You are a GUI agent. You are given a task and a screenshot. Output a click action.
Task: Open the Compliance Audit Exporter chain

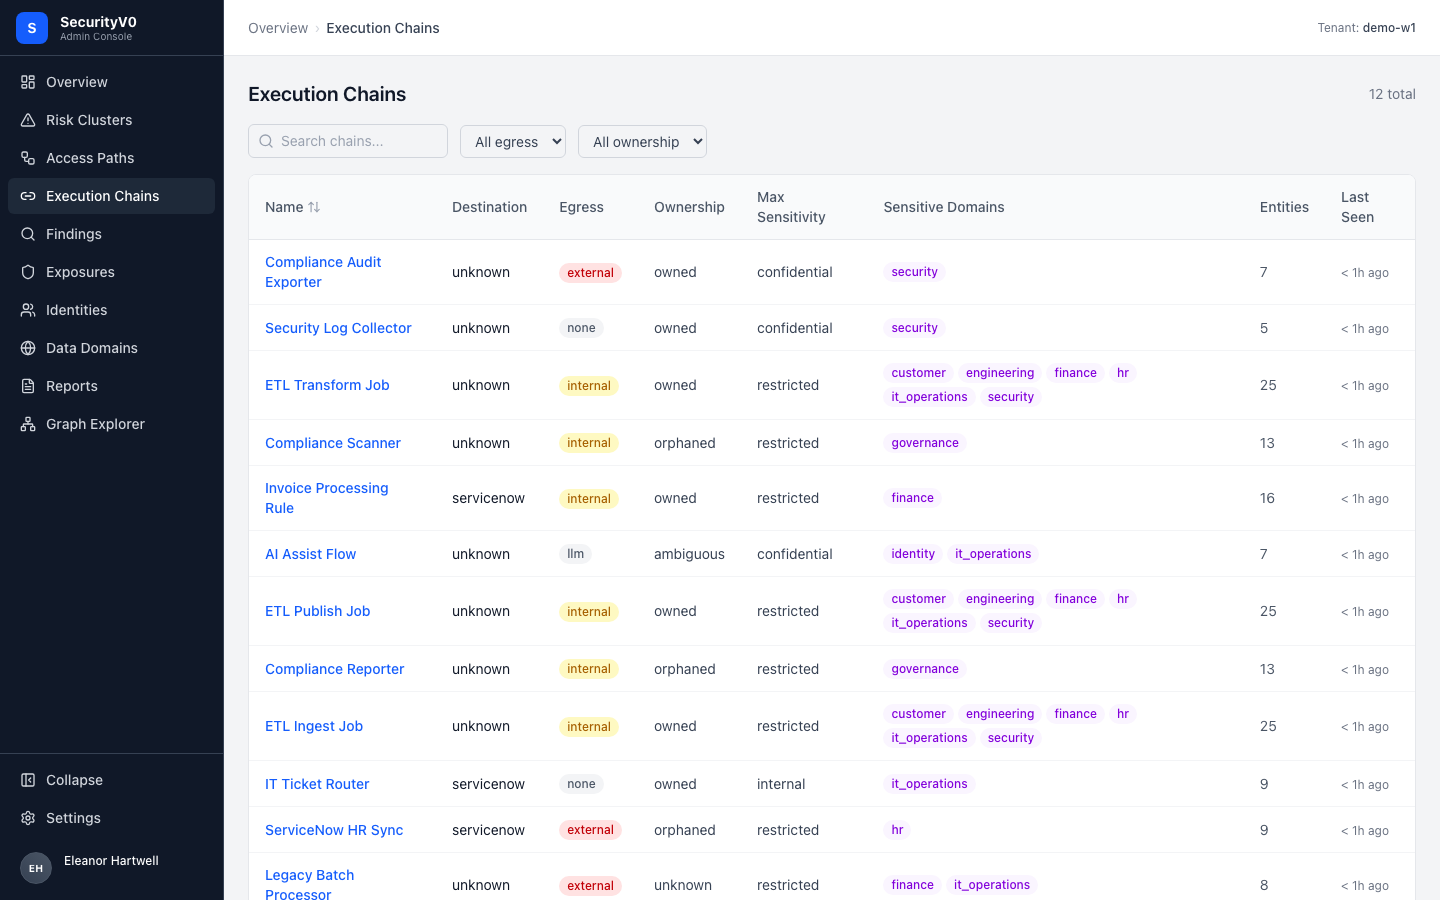(323, 272)
